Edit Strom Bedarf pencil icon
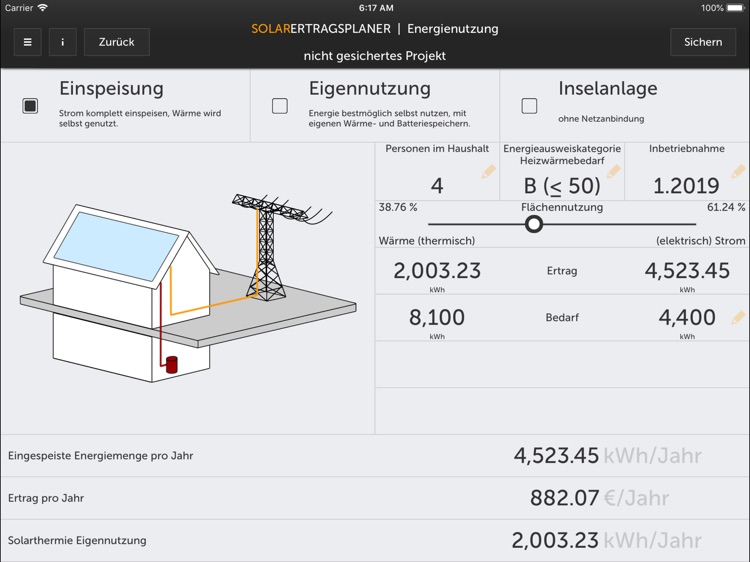This screenshot has height=562, width=750. click(739, 318)
